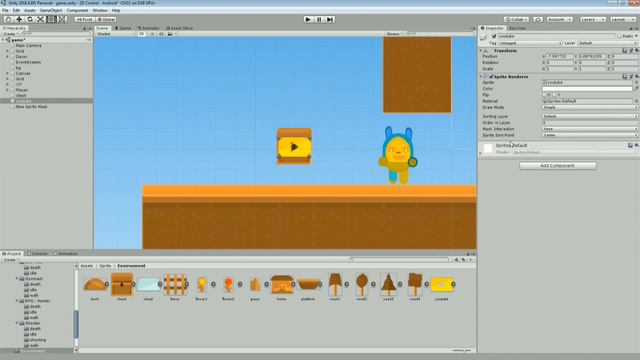Open the Assets menu
This screenshot has width=640, height=360.
click(x=30, y=10)
